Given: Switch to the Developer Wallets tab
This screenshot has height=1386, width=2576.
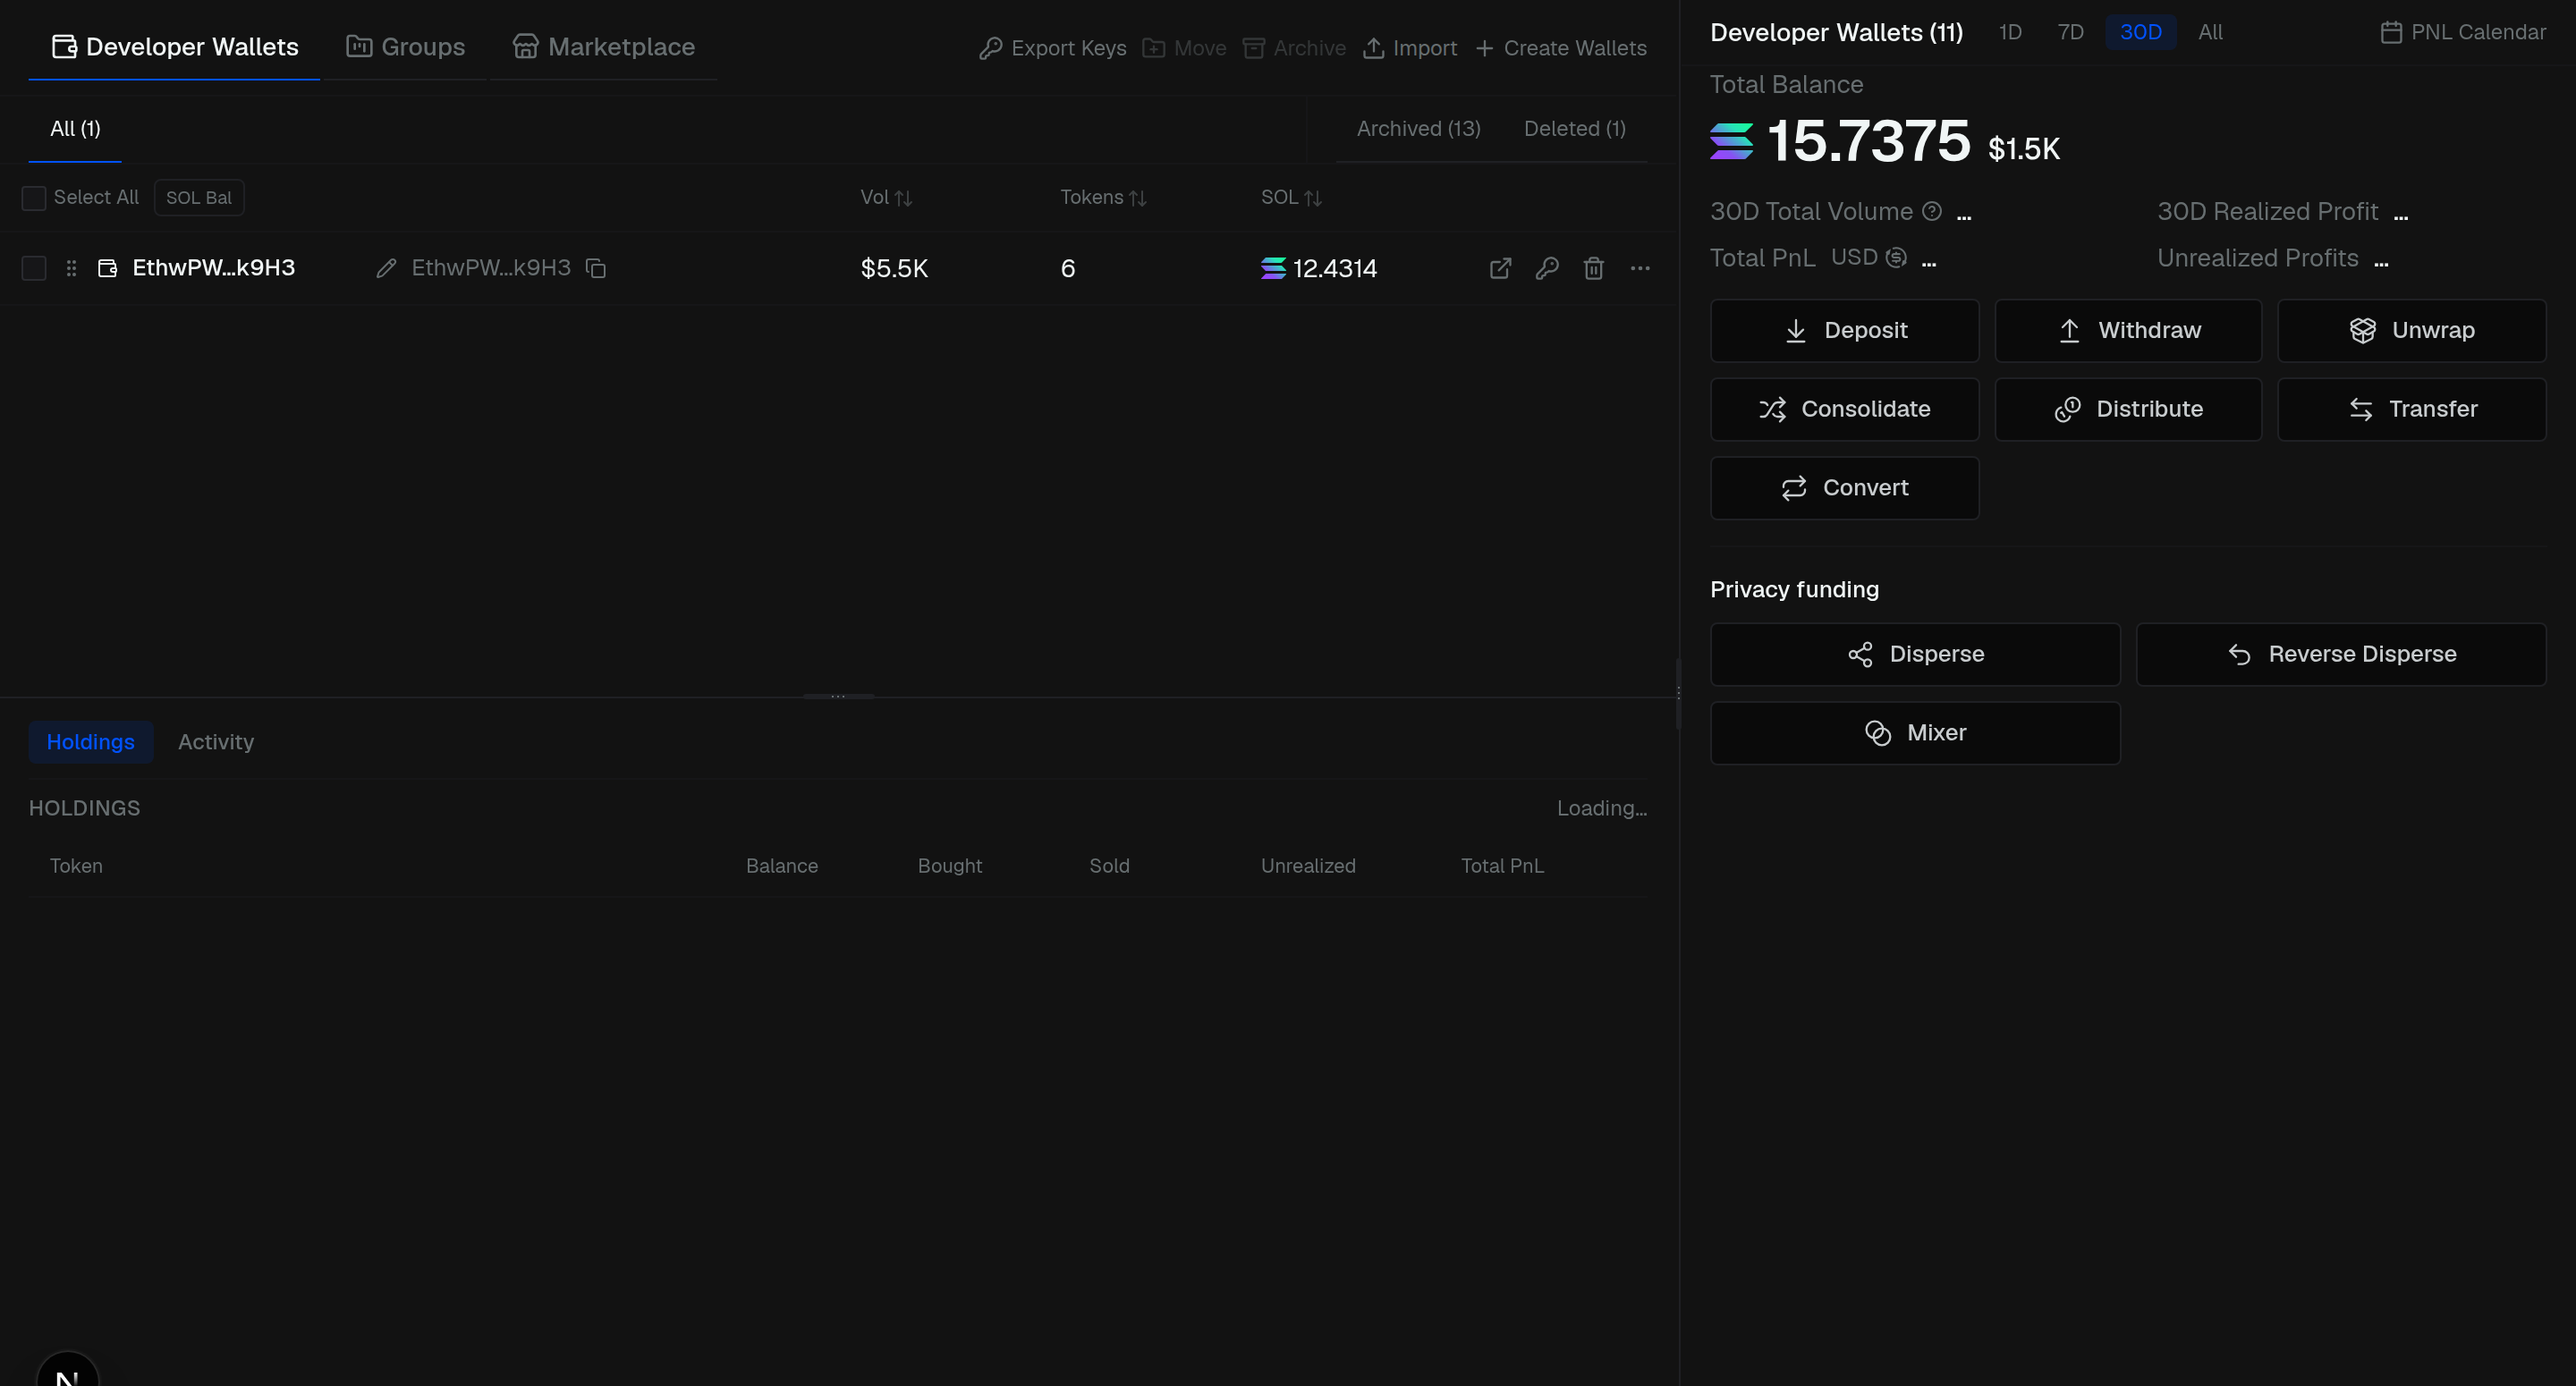Looking at the screenshot, I should coord(175,47).
